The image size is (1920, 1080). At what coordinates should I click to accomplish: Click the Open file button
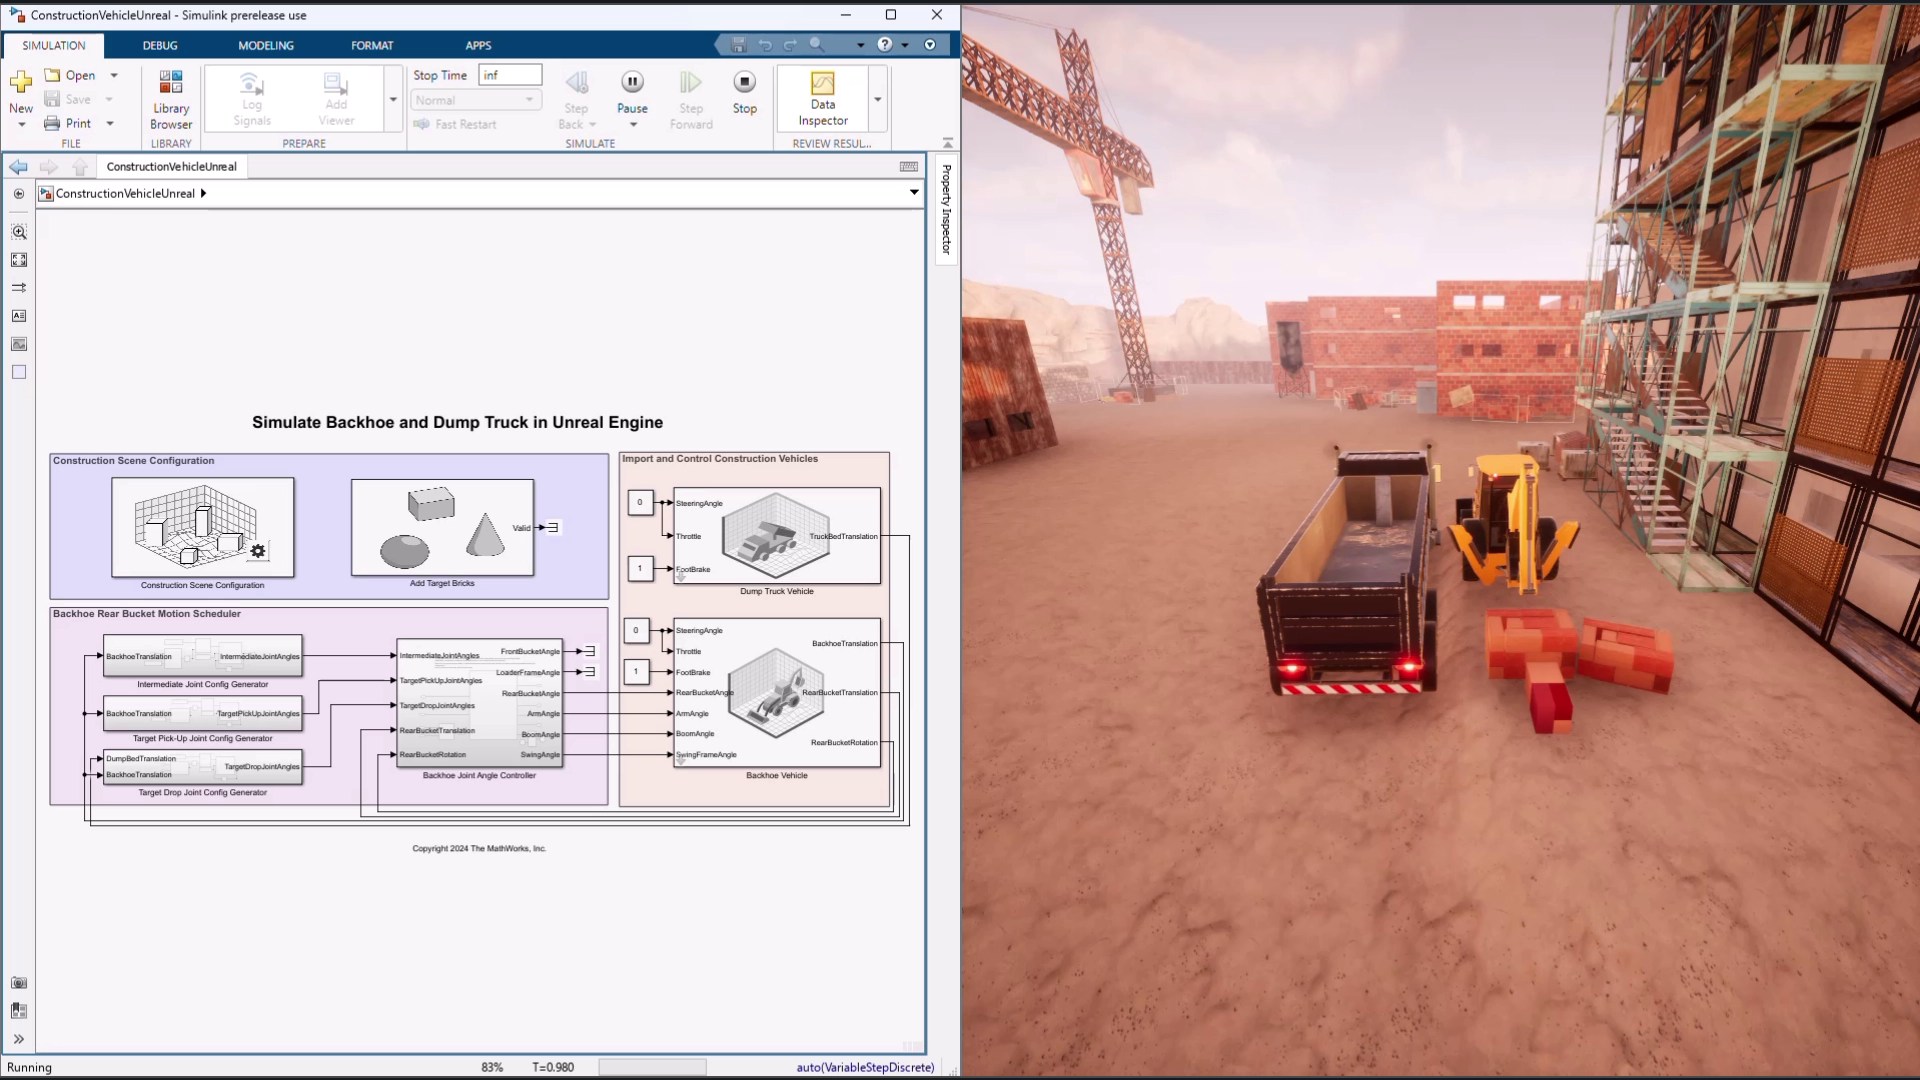point(70,75)
